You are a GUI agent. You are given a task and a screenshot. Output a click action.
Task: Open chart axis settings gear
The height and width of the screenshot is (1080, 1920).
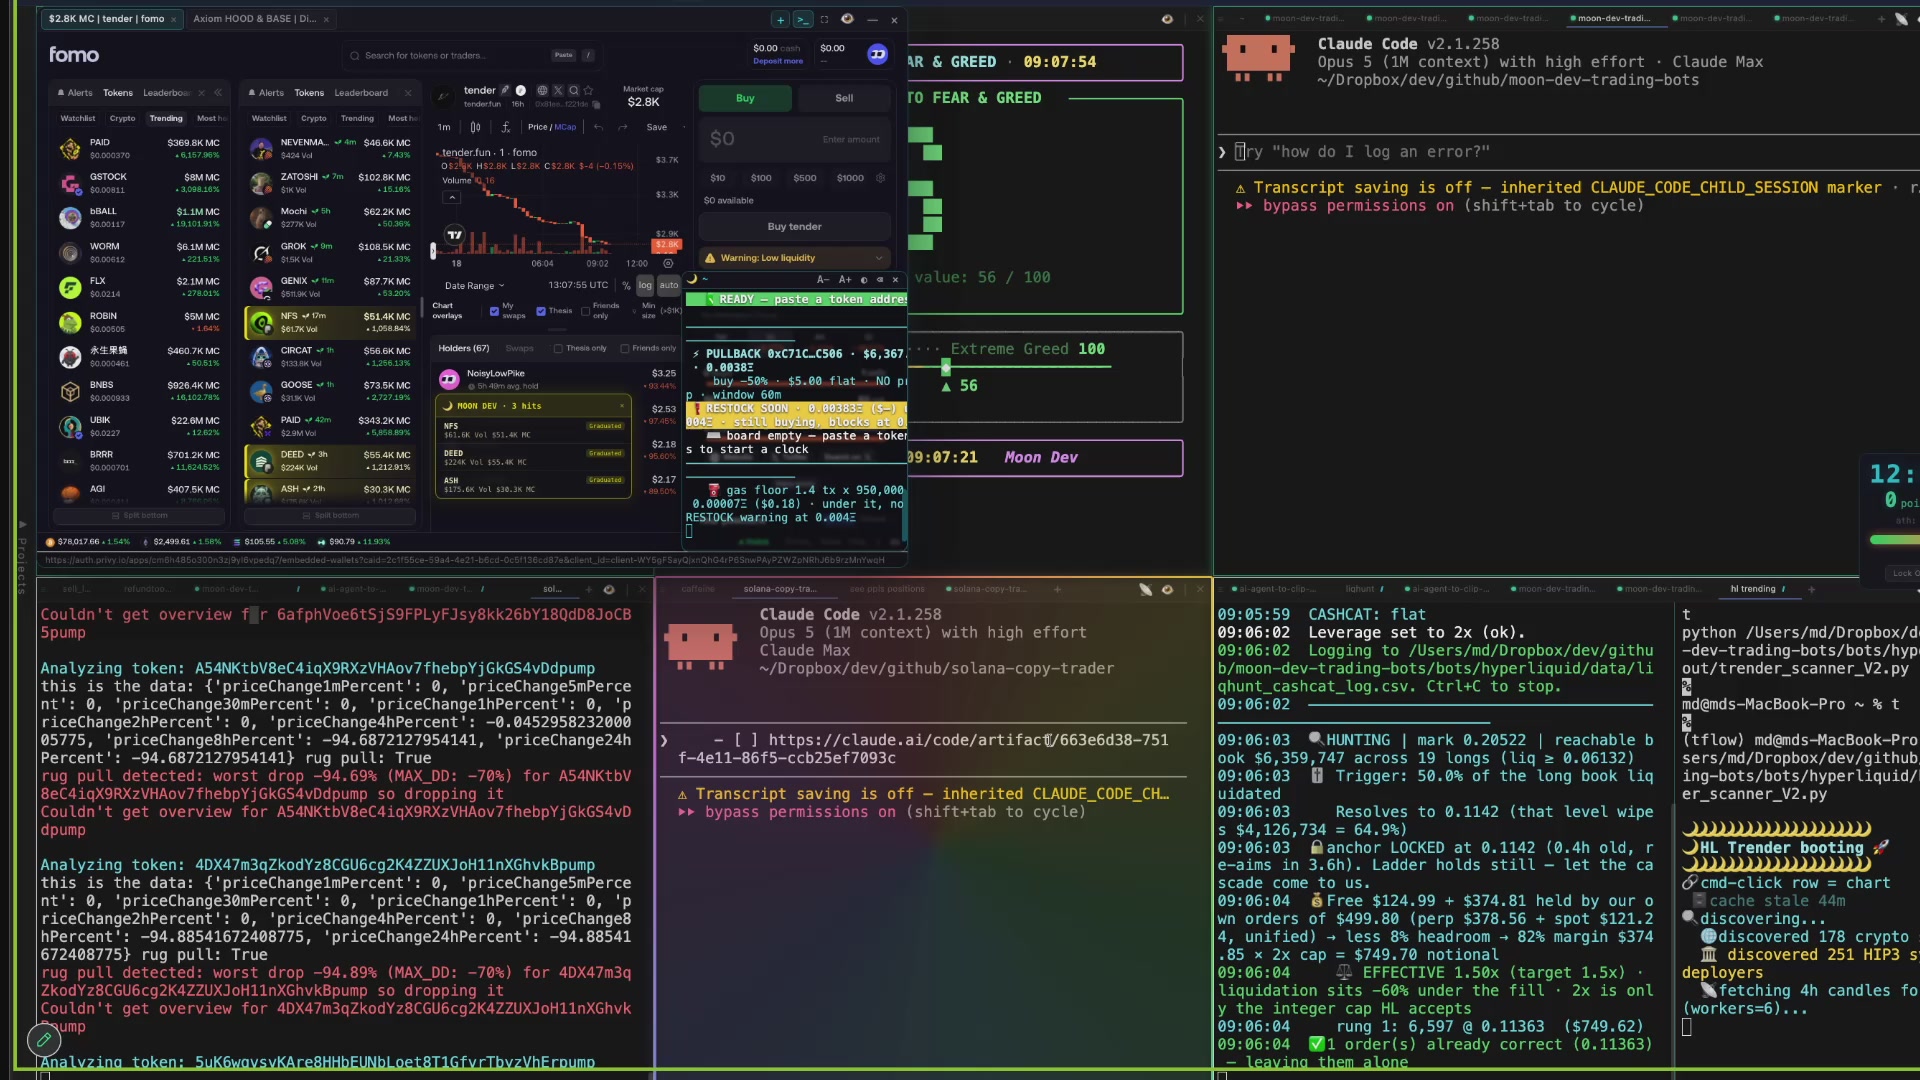point(668,263)
